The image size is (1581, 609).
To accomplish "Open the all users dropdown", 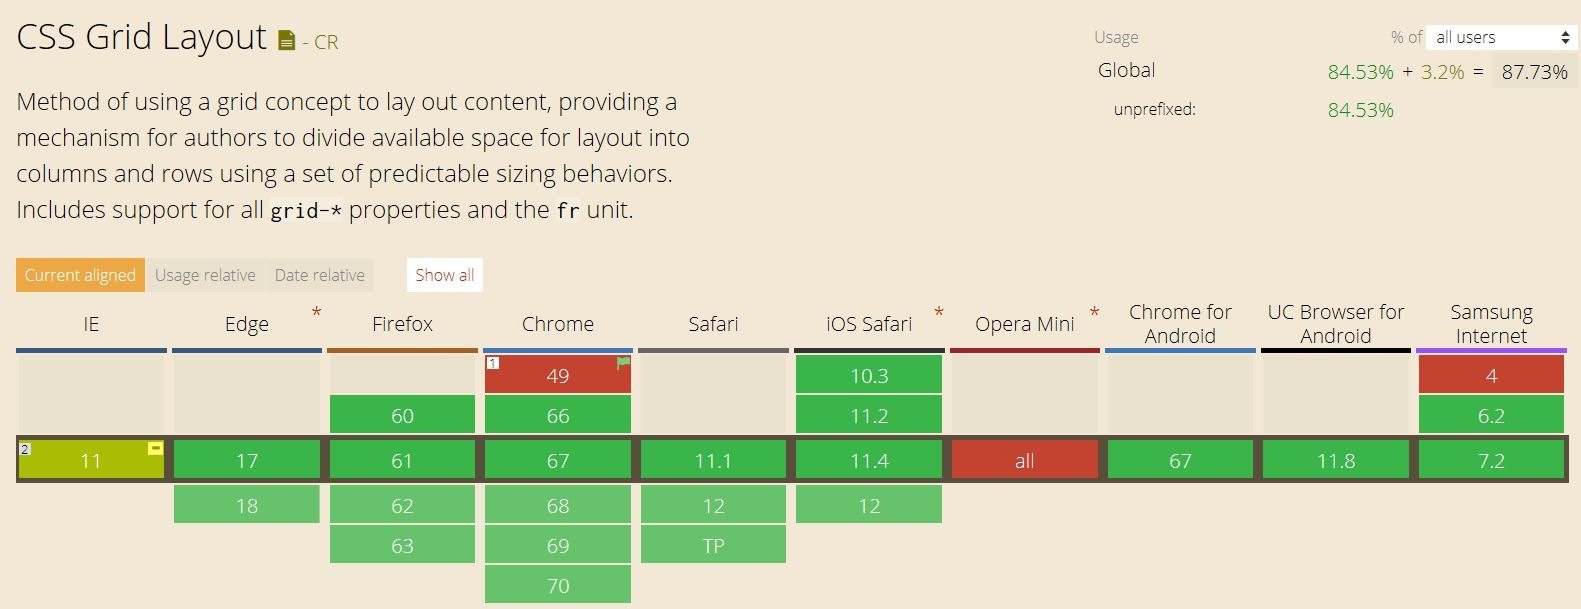I will [x=1501, y=38].
